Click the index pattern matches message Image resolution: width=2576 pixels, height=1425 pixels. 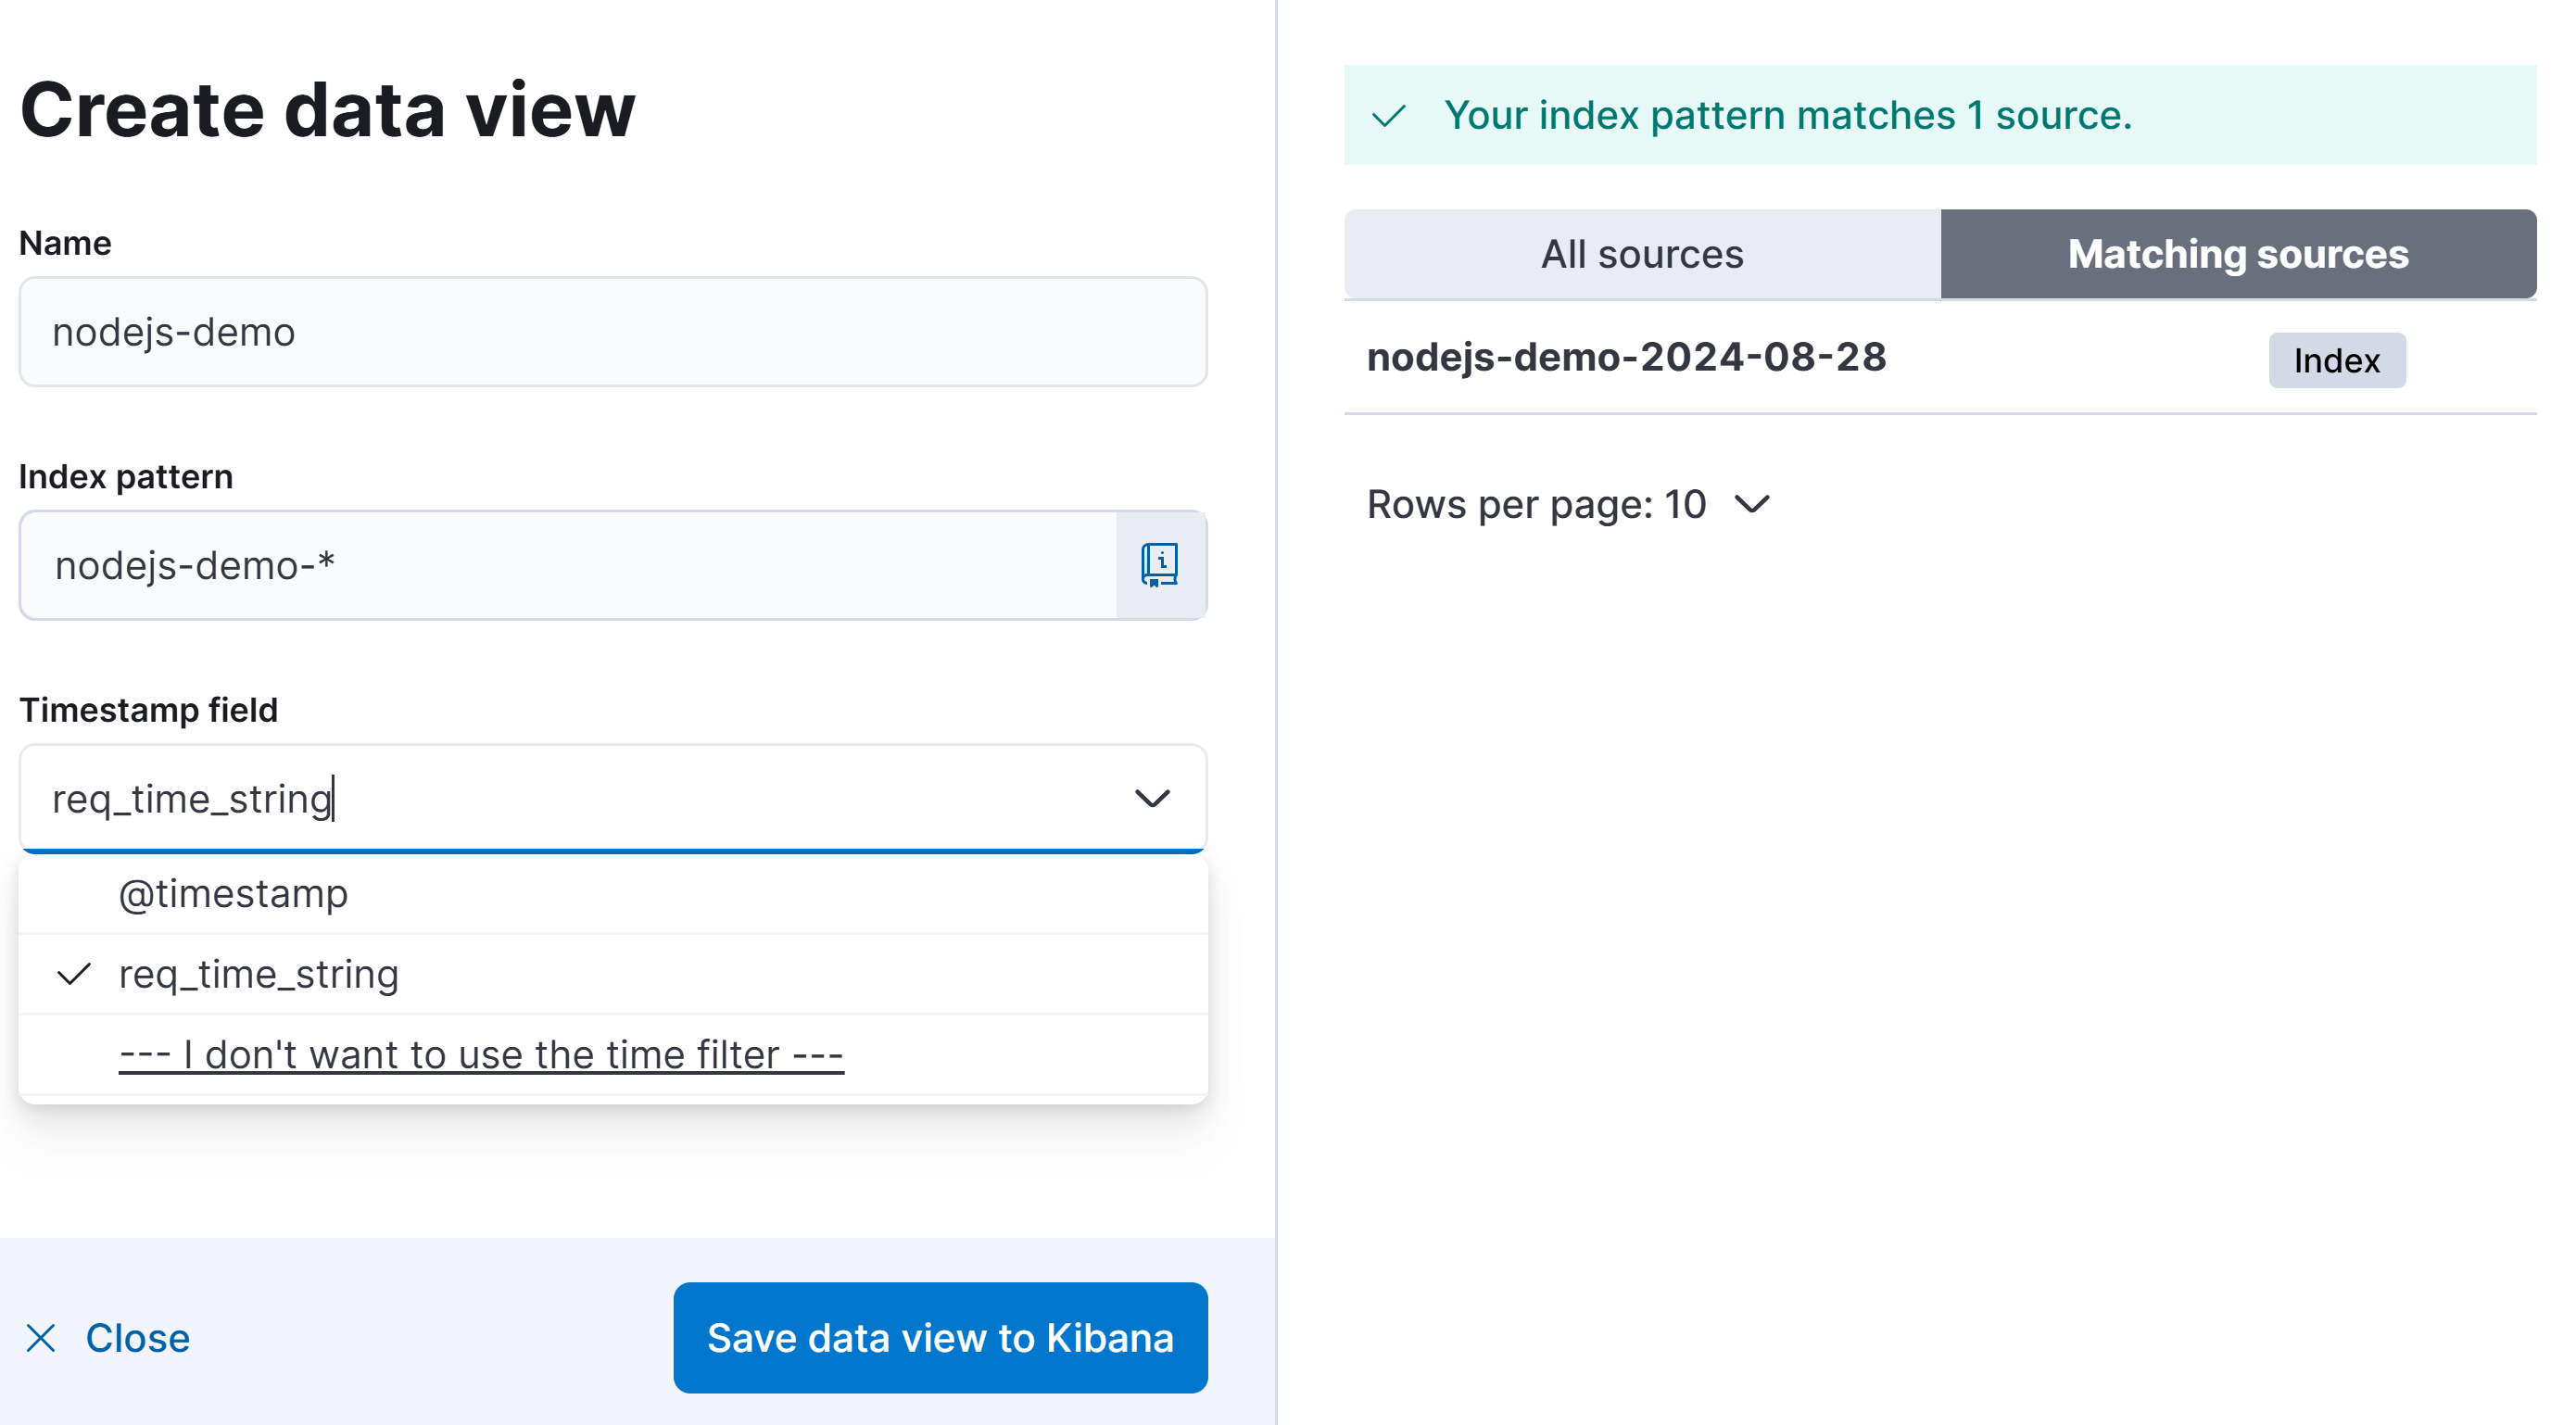1787,116
